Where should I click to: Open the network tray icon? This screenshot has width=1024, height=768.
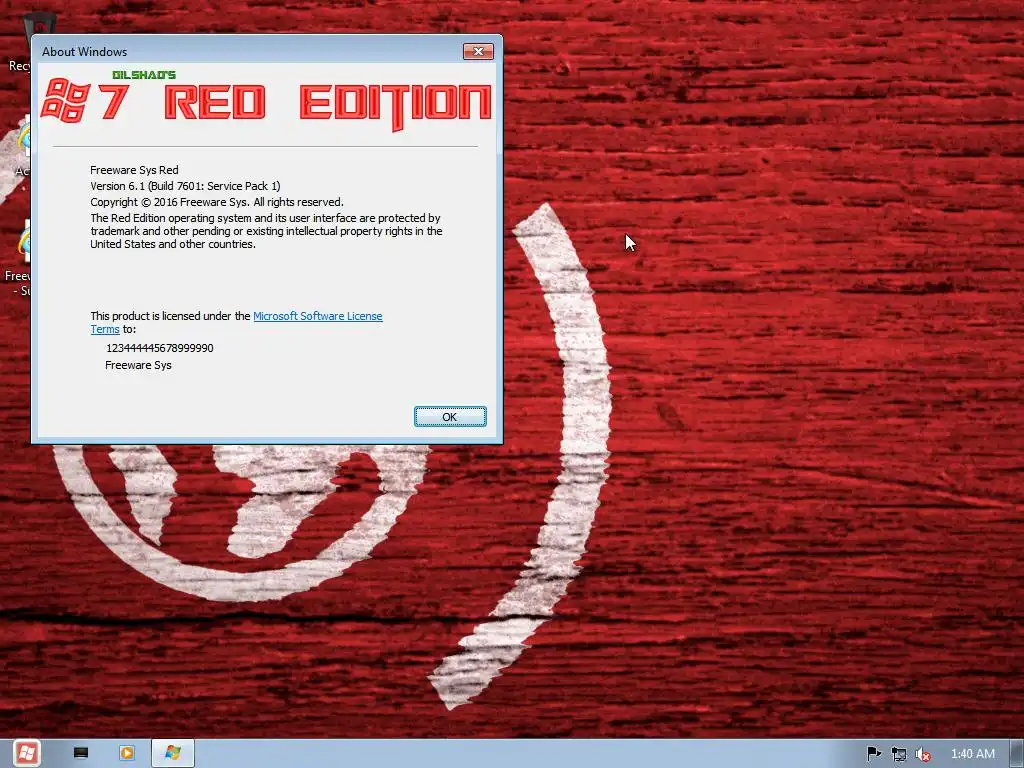899,754
